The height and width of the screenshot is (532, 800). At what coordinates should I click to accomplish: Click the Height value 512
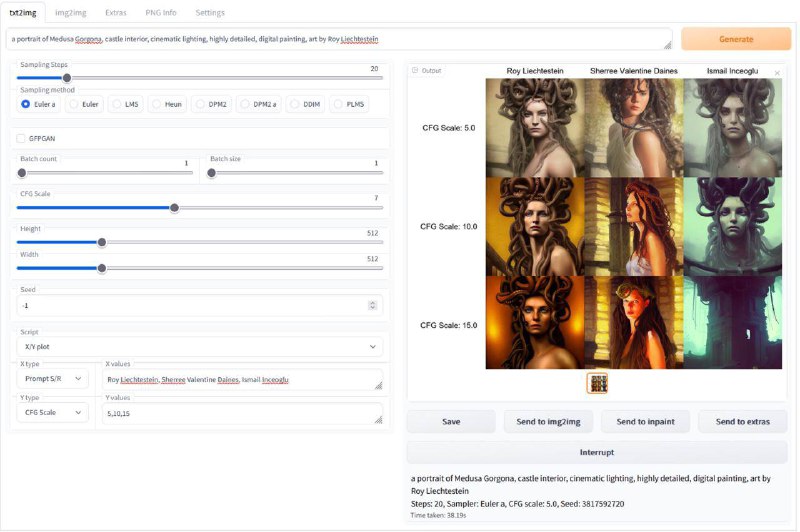[x=372, y=233]
